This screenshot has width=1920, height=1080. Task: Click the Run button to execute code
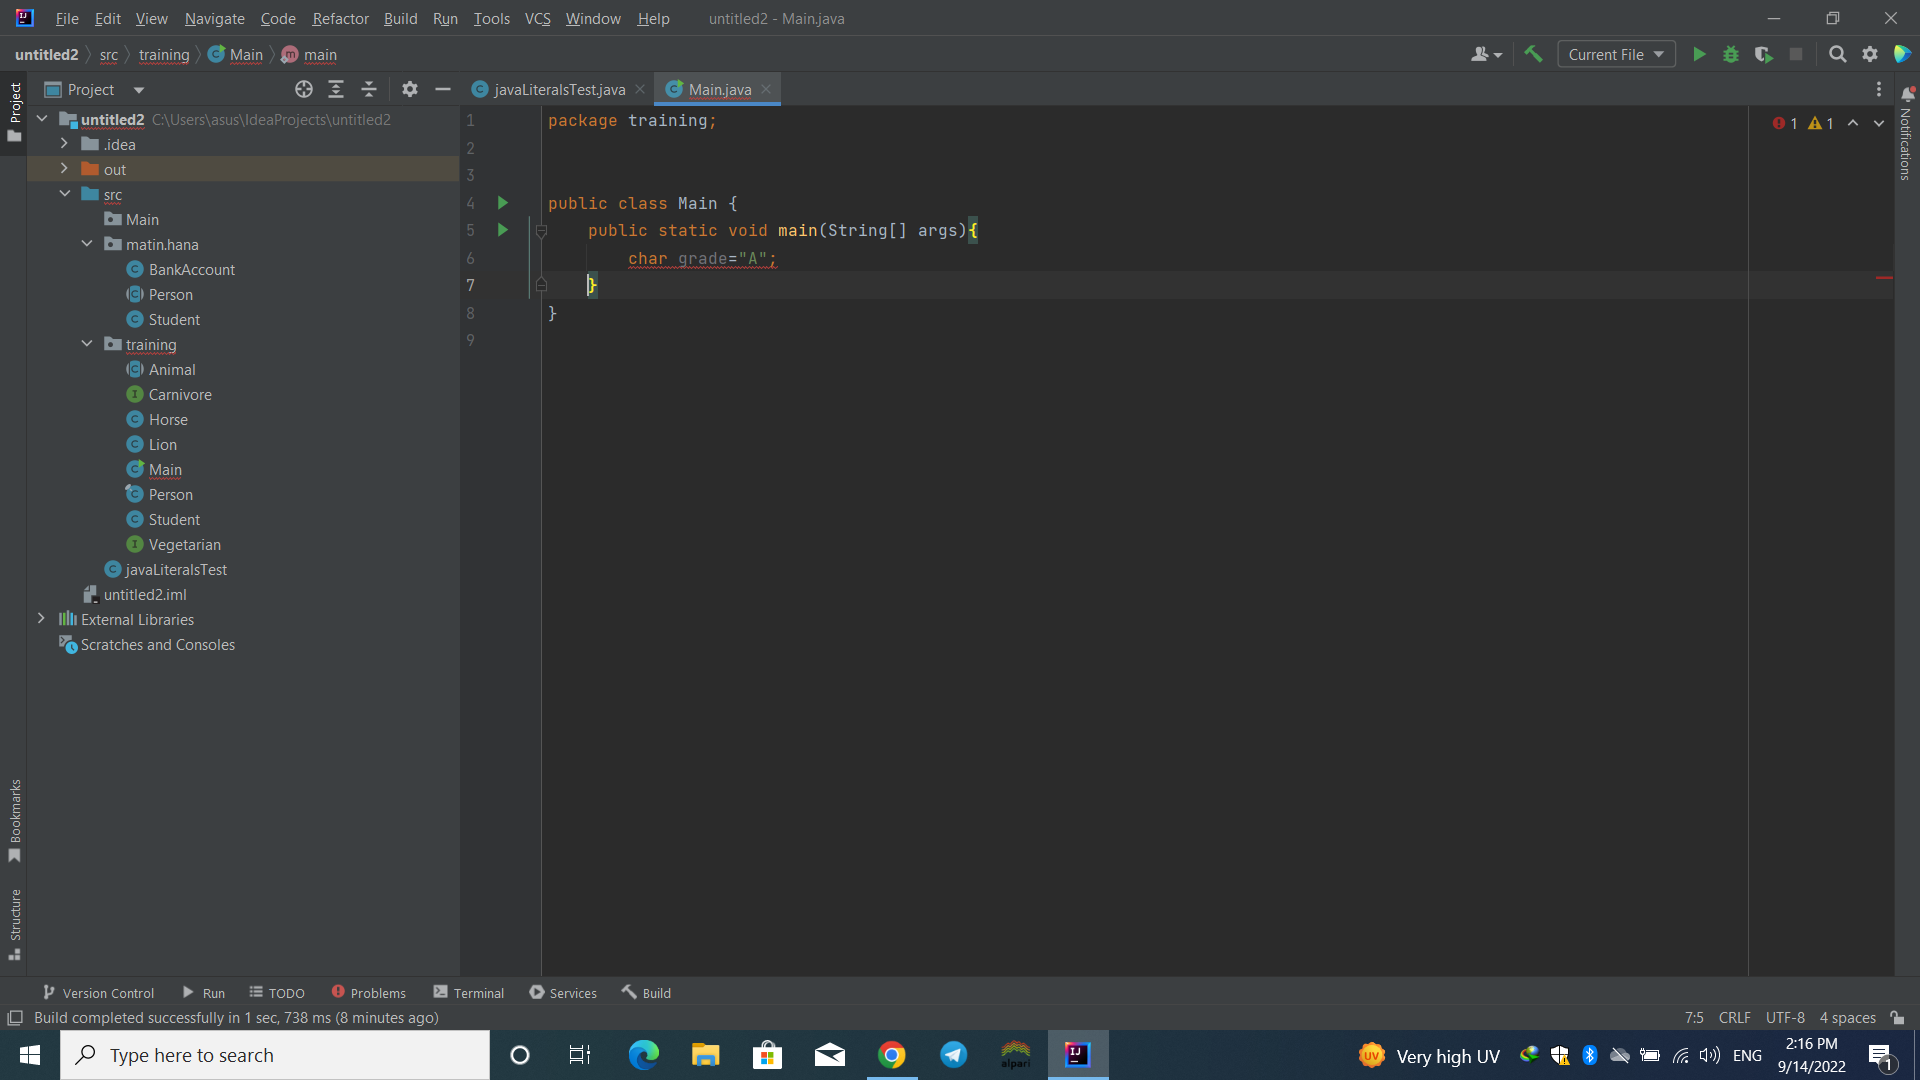click(x=1700, y=54)
